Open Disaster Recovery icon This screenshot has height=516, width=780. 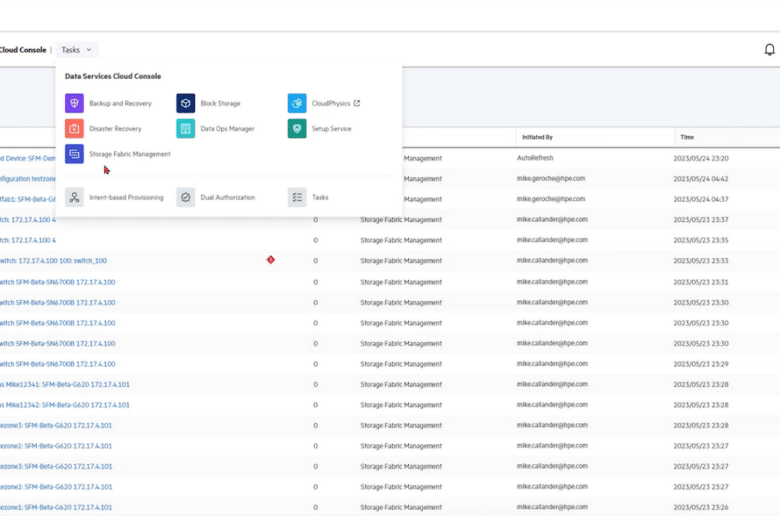(74, 128)
